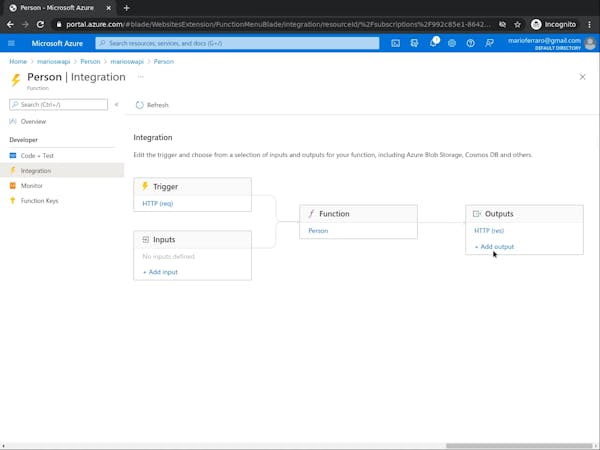The width and height of the screenshot is (600, 450).
Task: Close the Person Integration blade
Action: tap(583, 77)
